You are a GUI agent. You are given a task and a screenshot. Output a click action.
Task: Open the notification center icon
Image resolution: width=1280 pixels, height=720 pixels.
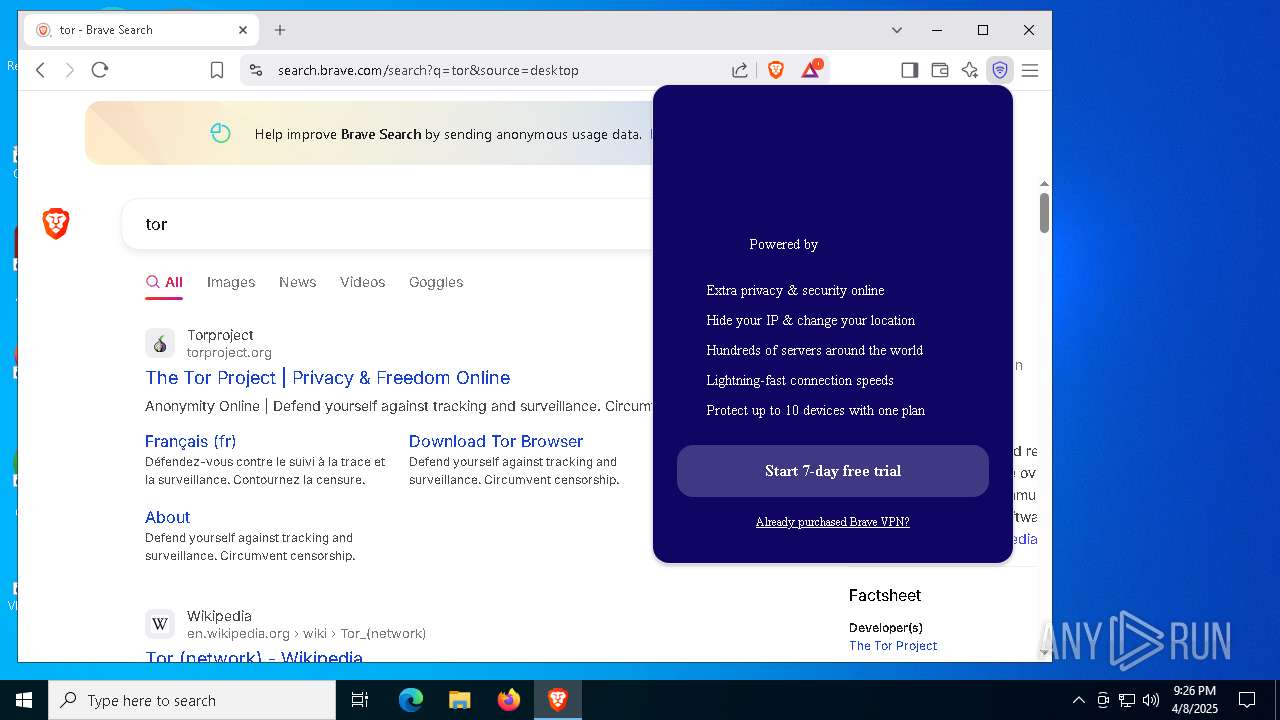tap(1247, 700)
